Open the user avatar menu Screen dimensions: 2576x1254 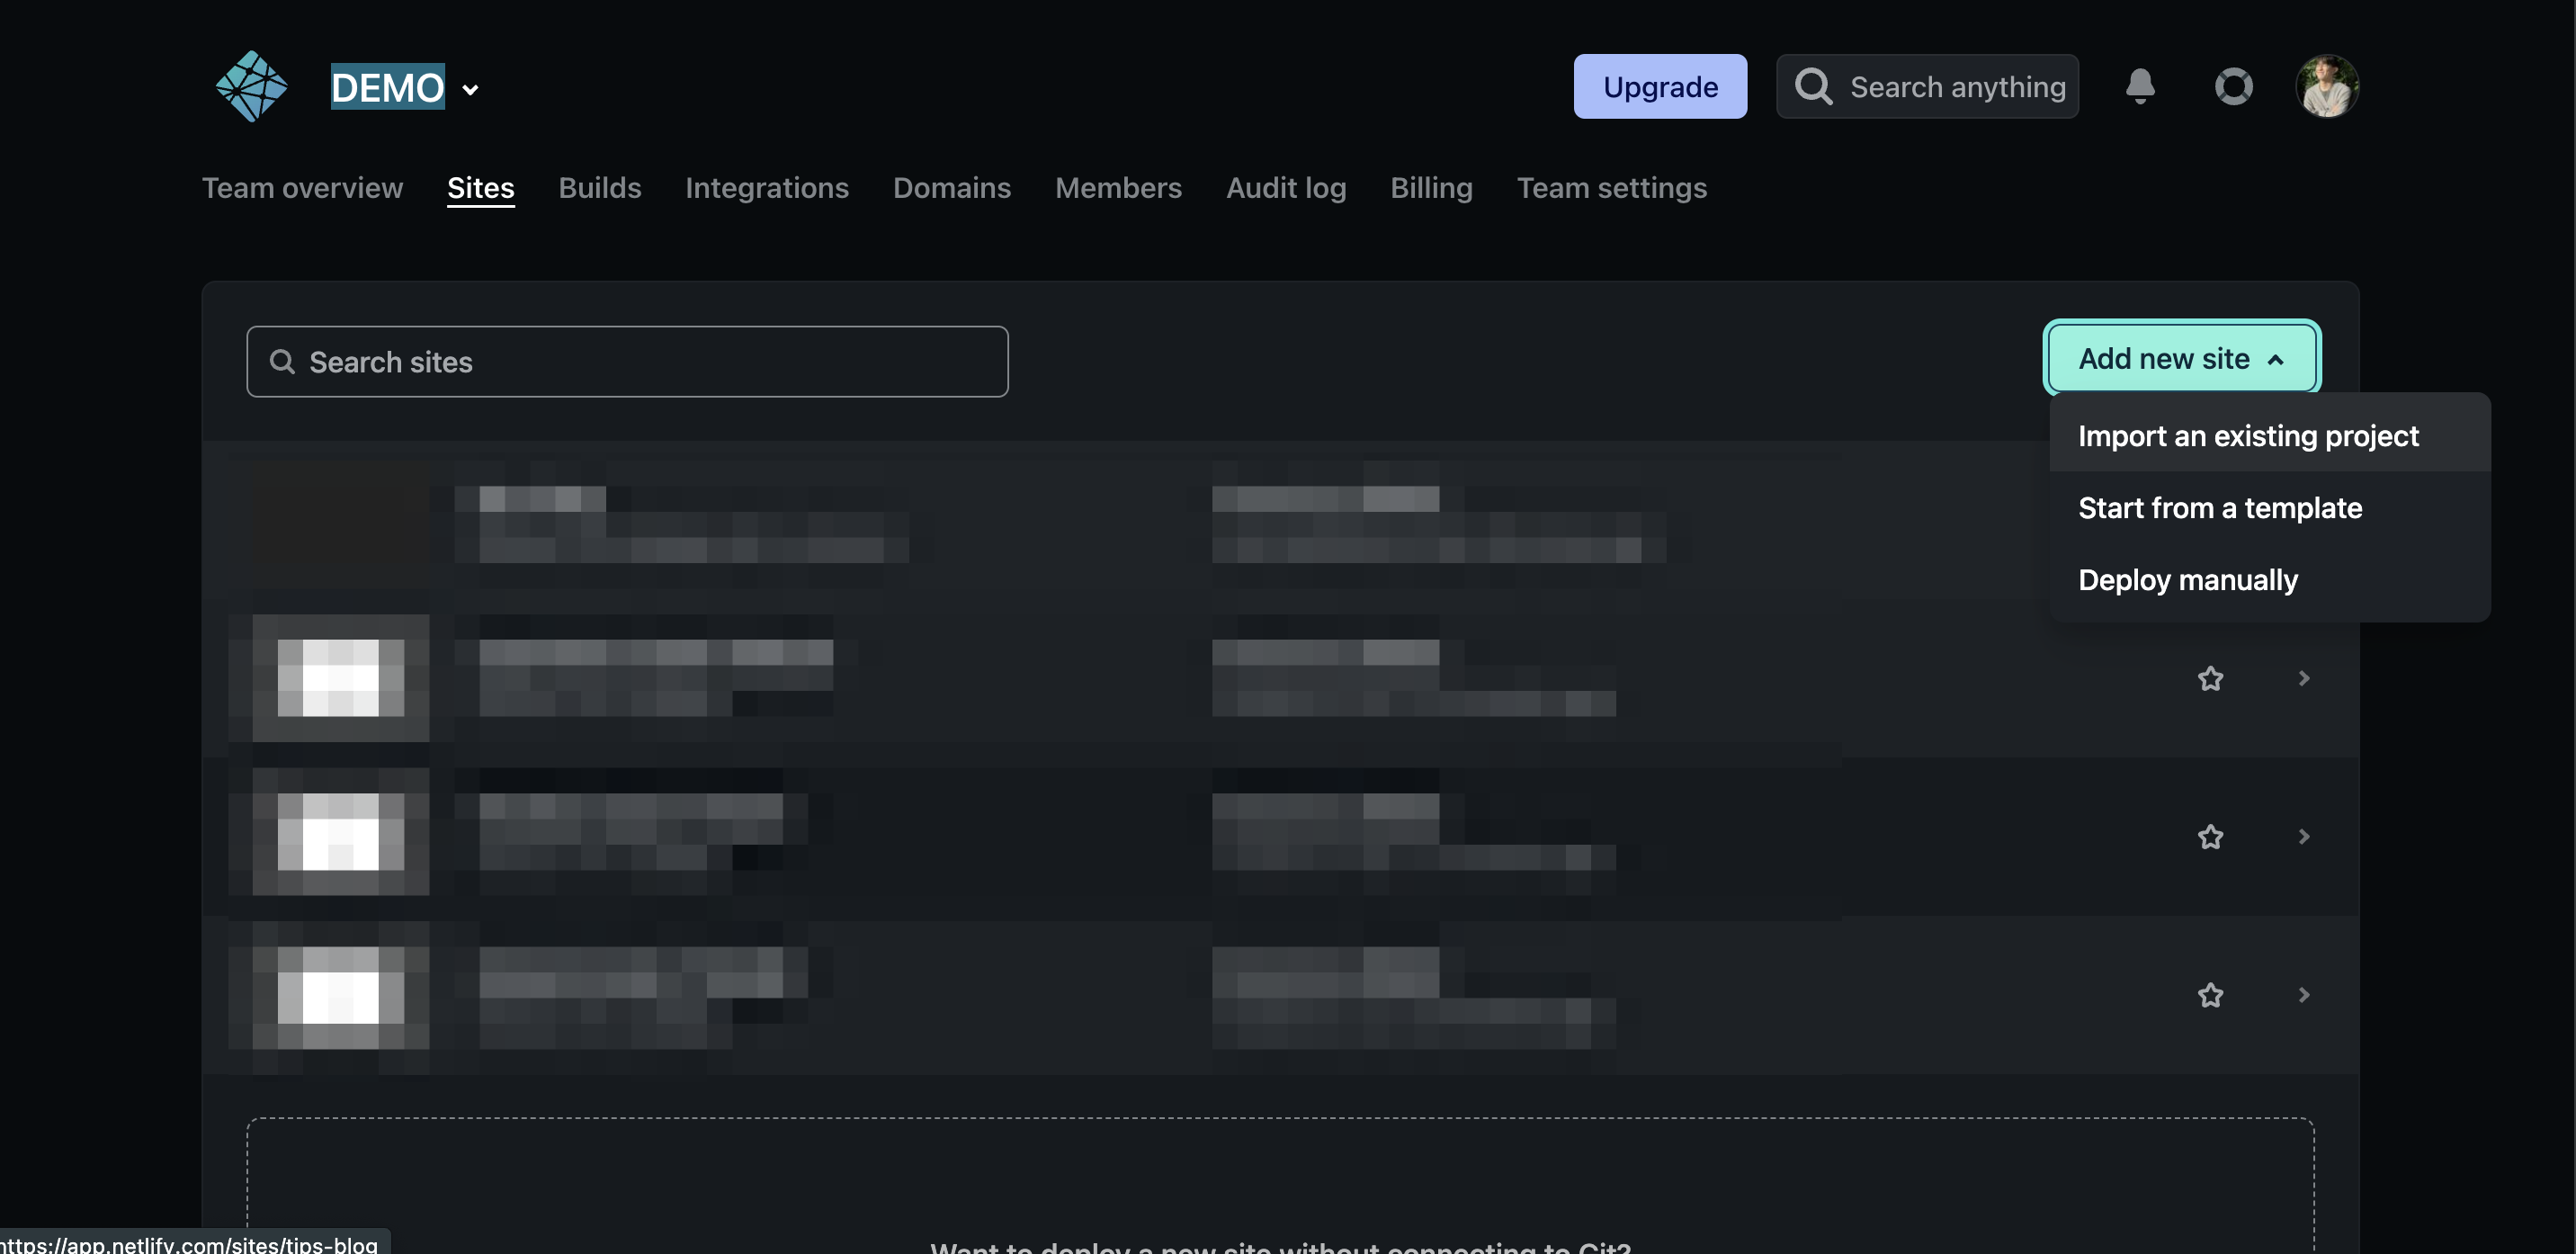coord(2327,86)
